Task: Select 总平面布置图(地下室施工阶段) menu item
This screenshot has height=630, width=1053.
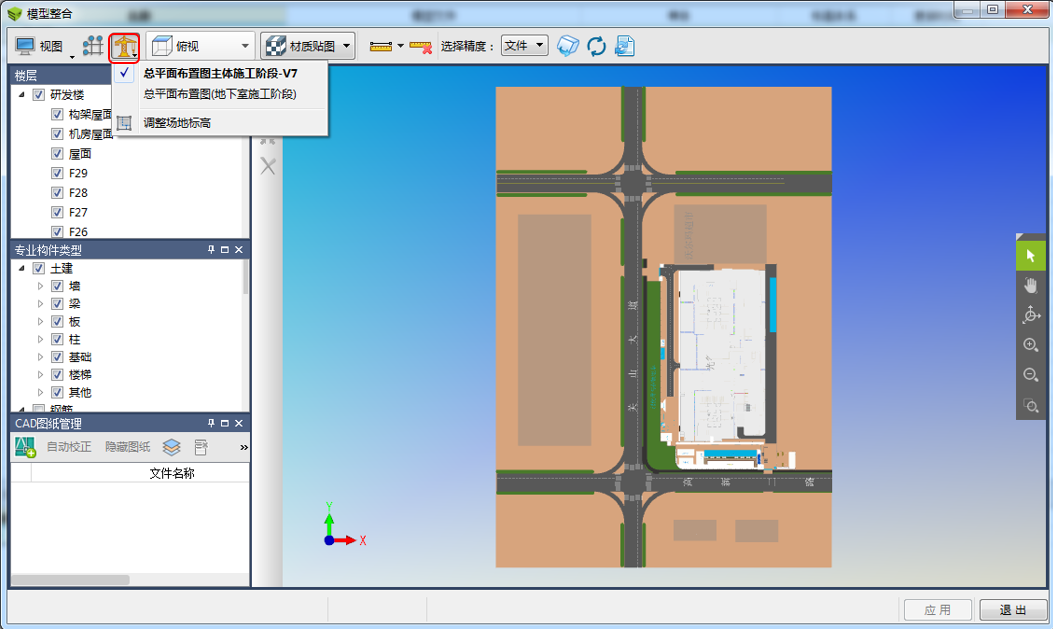Action: tap(220, 94)
